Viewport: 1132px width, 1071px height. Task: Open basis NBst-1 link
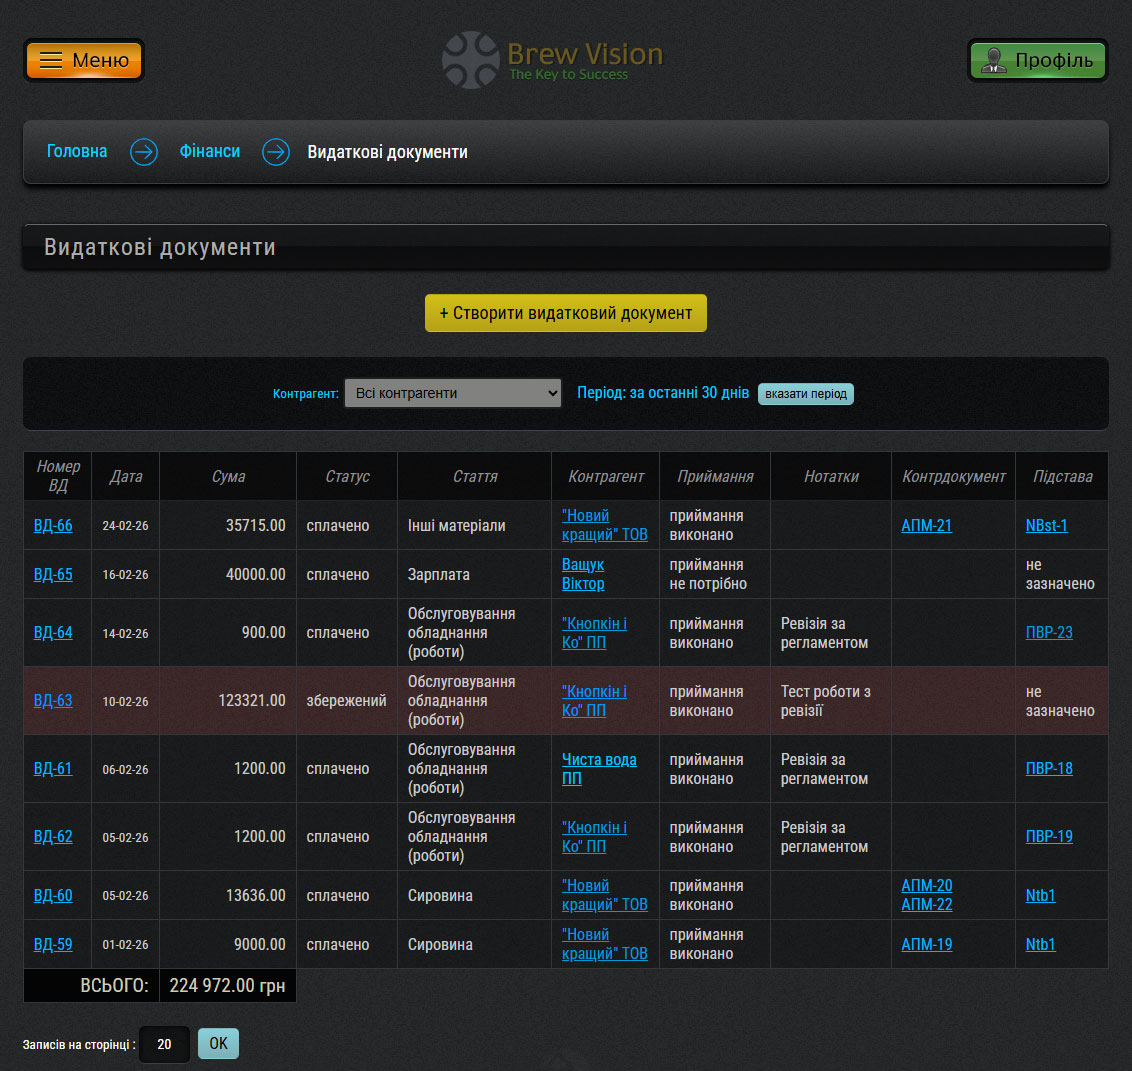coord(1046,525)
